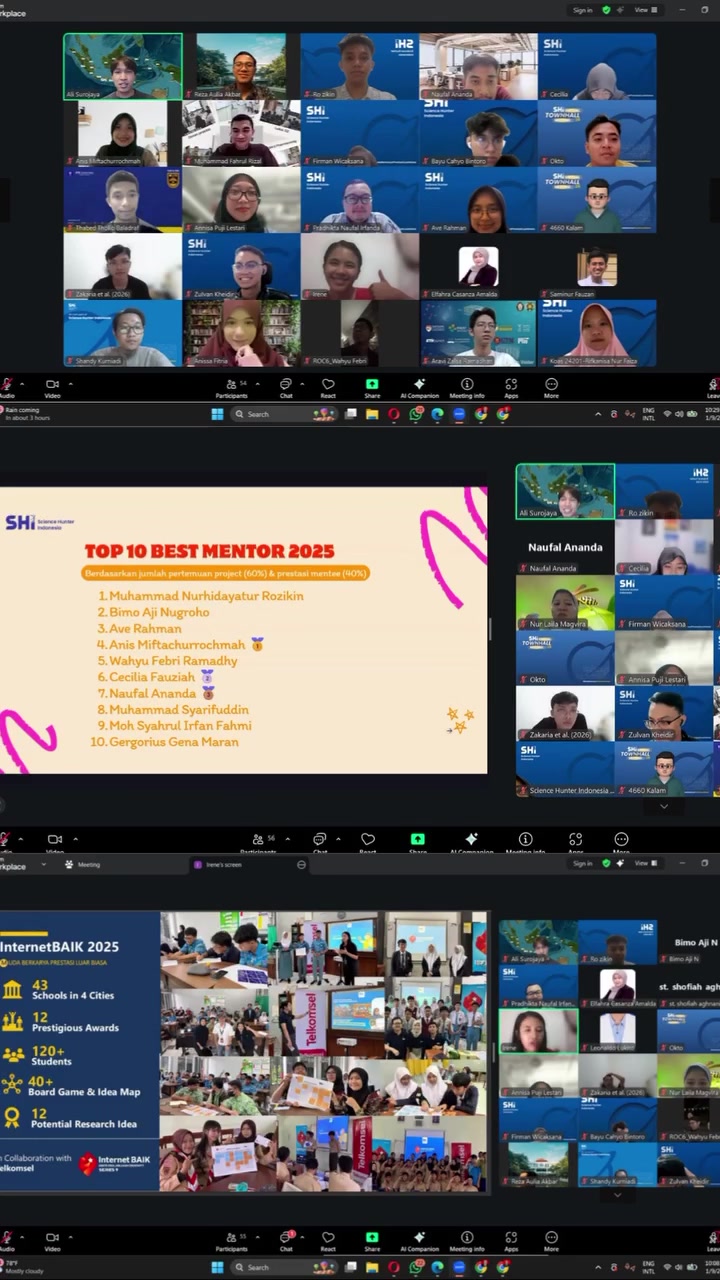This screenshot has width=720, height=1280.
Task: Toggle Video in toolbar showing 54 participants
Action: [x=52, y=387]
